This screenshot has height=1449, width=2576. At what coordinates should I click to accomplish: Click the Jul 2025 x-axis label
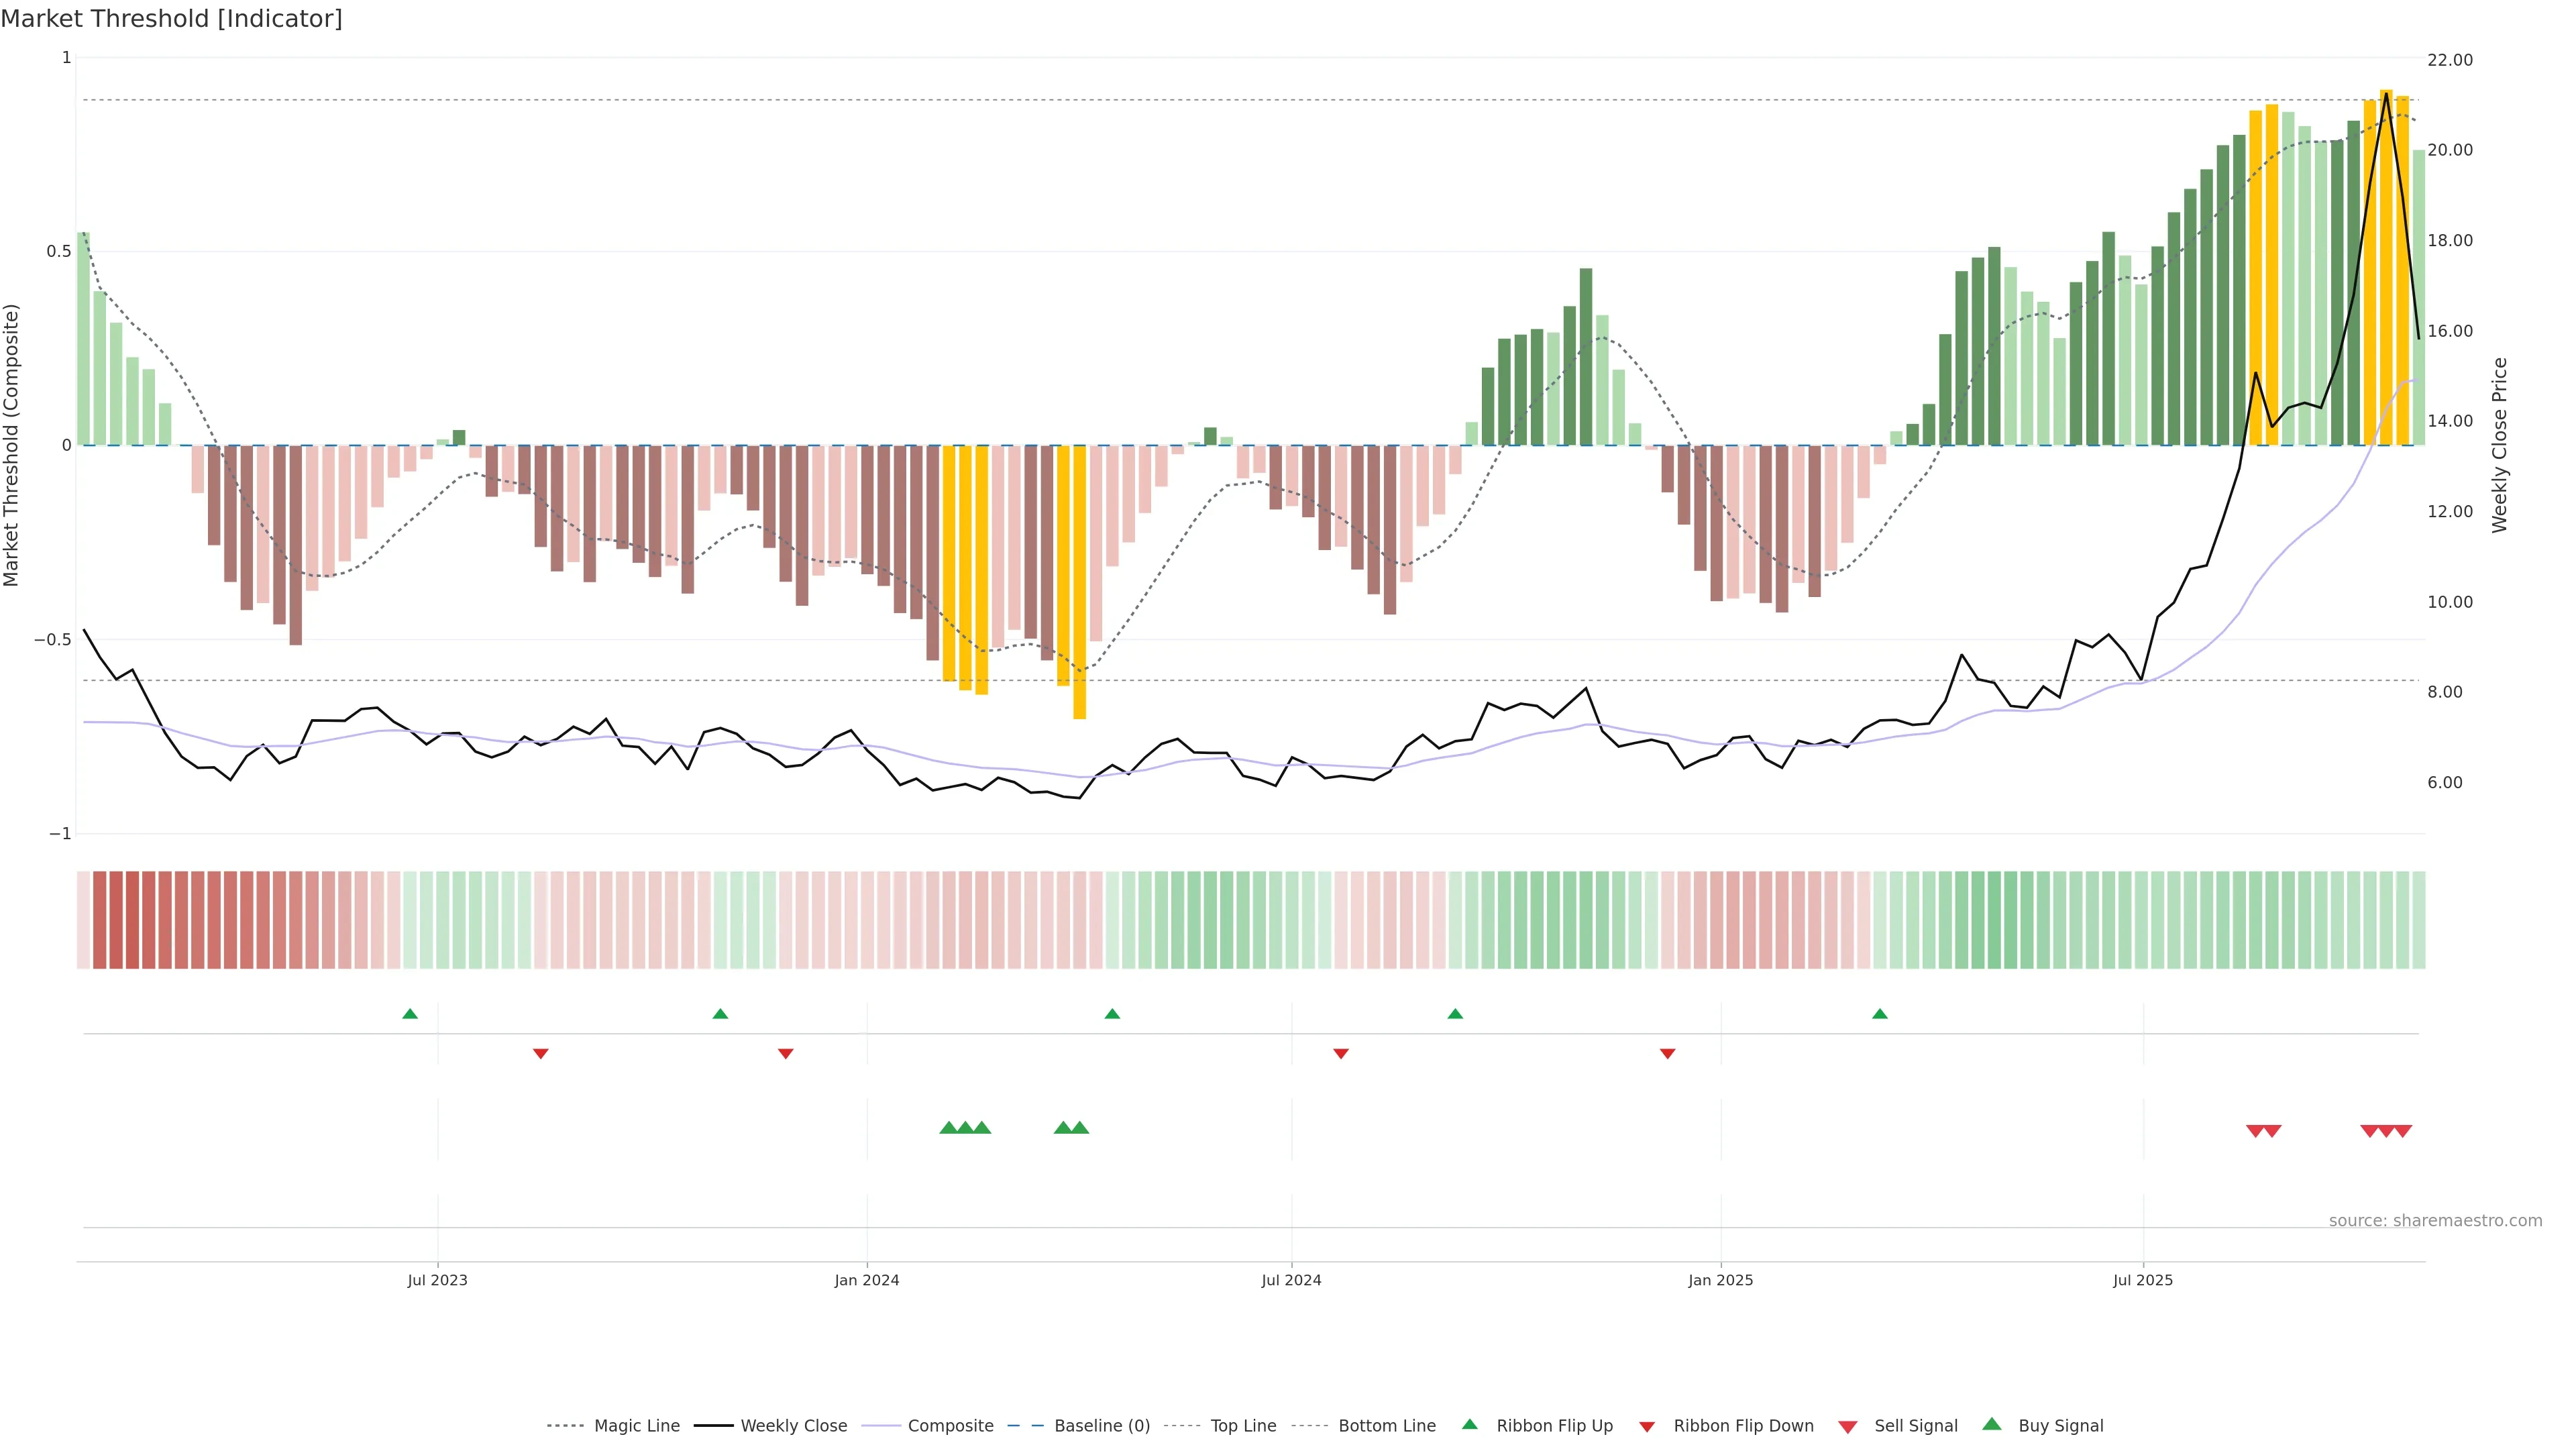[x=2143, y=1280]
